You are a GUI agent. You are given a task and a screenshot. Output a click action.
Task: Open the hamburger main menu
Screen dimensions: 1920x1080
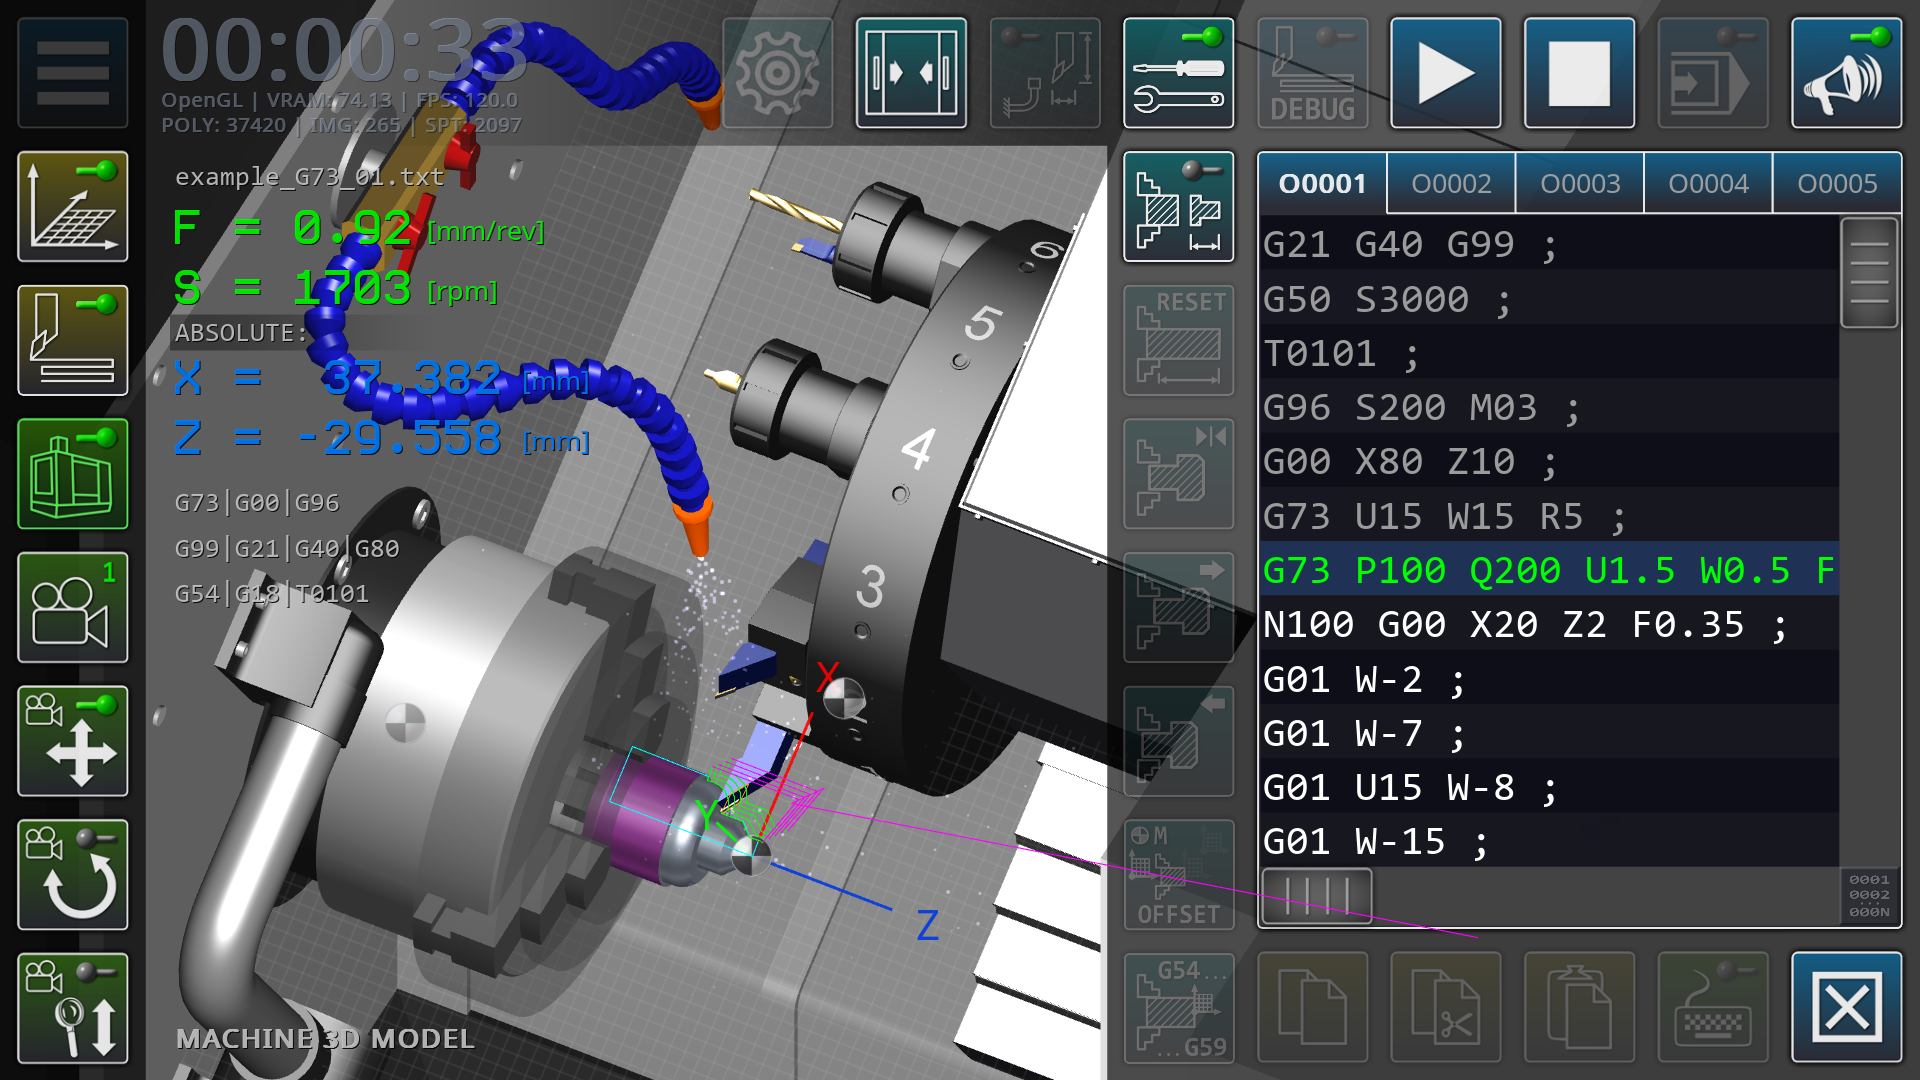pyautogui.click(x=72, y=73)
